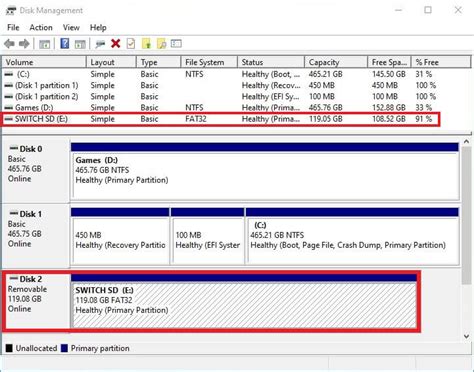Click the disk pane vertical scrollbar thumb
Viewport: 474px width, 372px height.
click(x=466, y=215)
